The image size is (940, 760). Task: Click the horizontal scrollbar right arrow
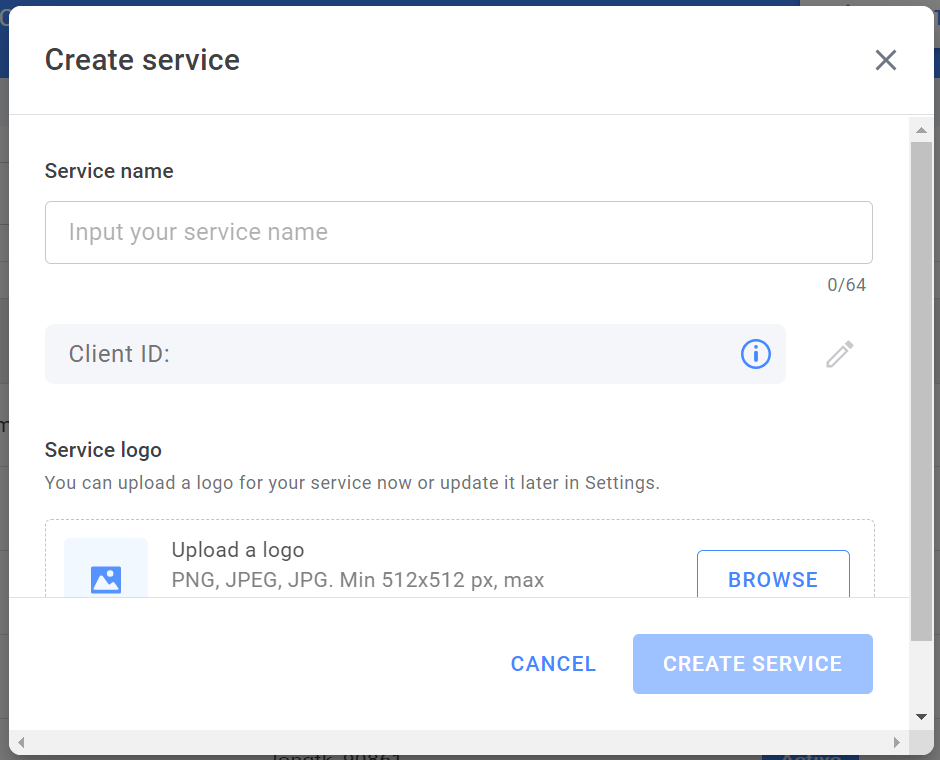tap(899, 743)
